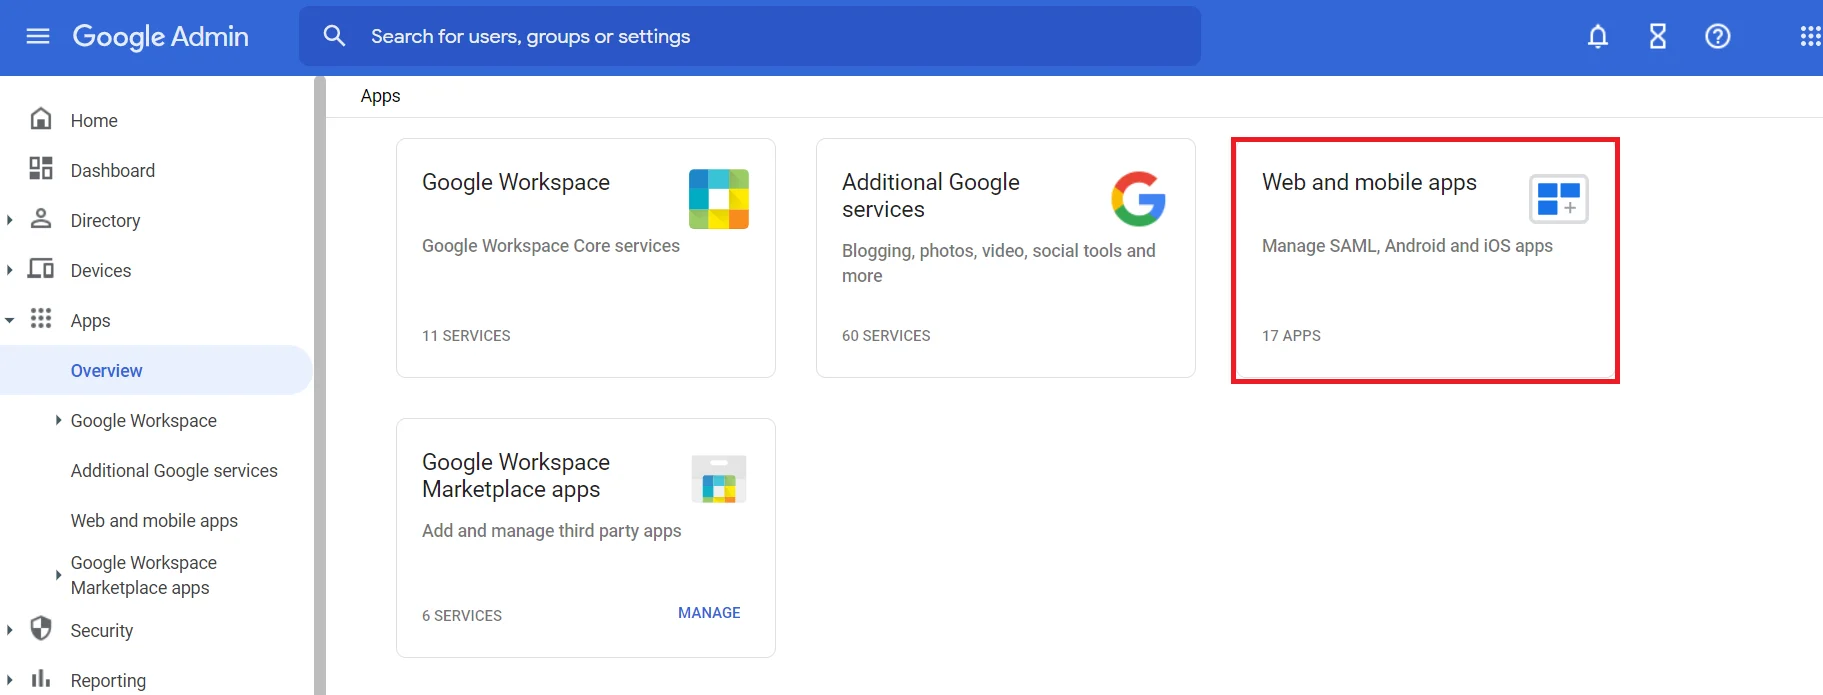
Task: Click the Google Workspace Marketplace card icon
Action: 718,480
